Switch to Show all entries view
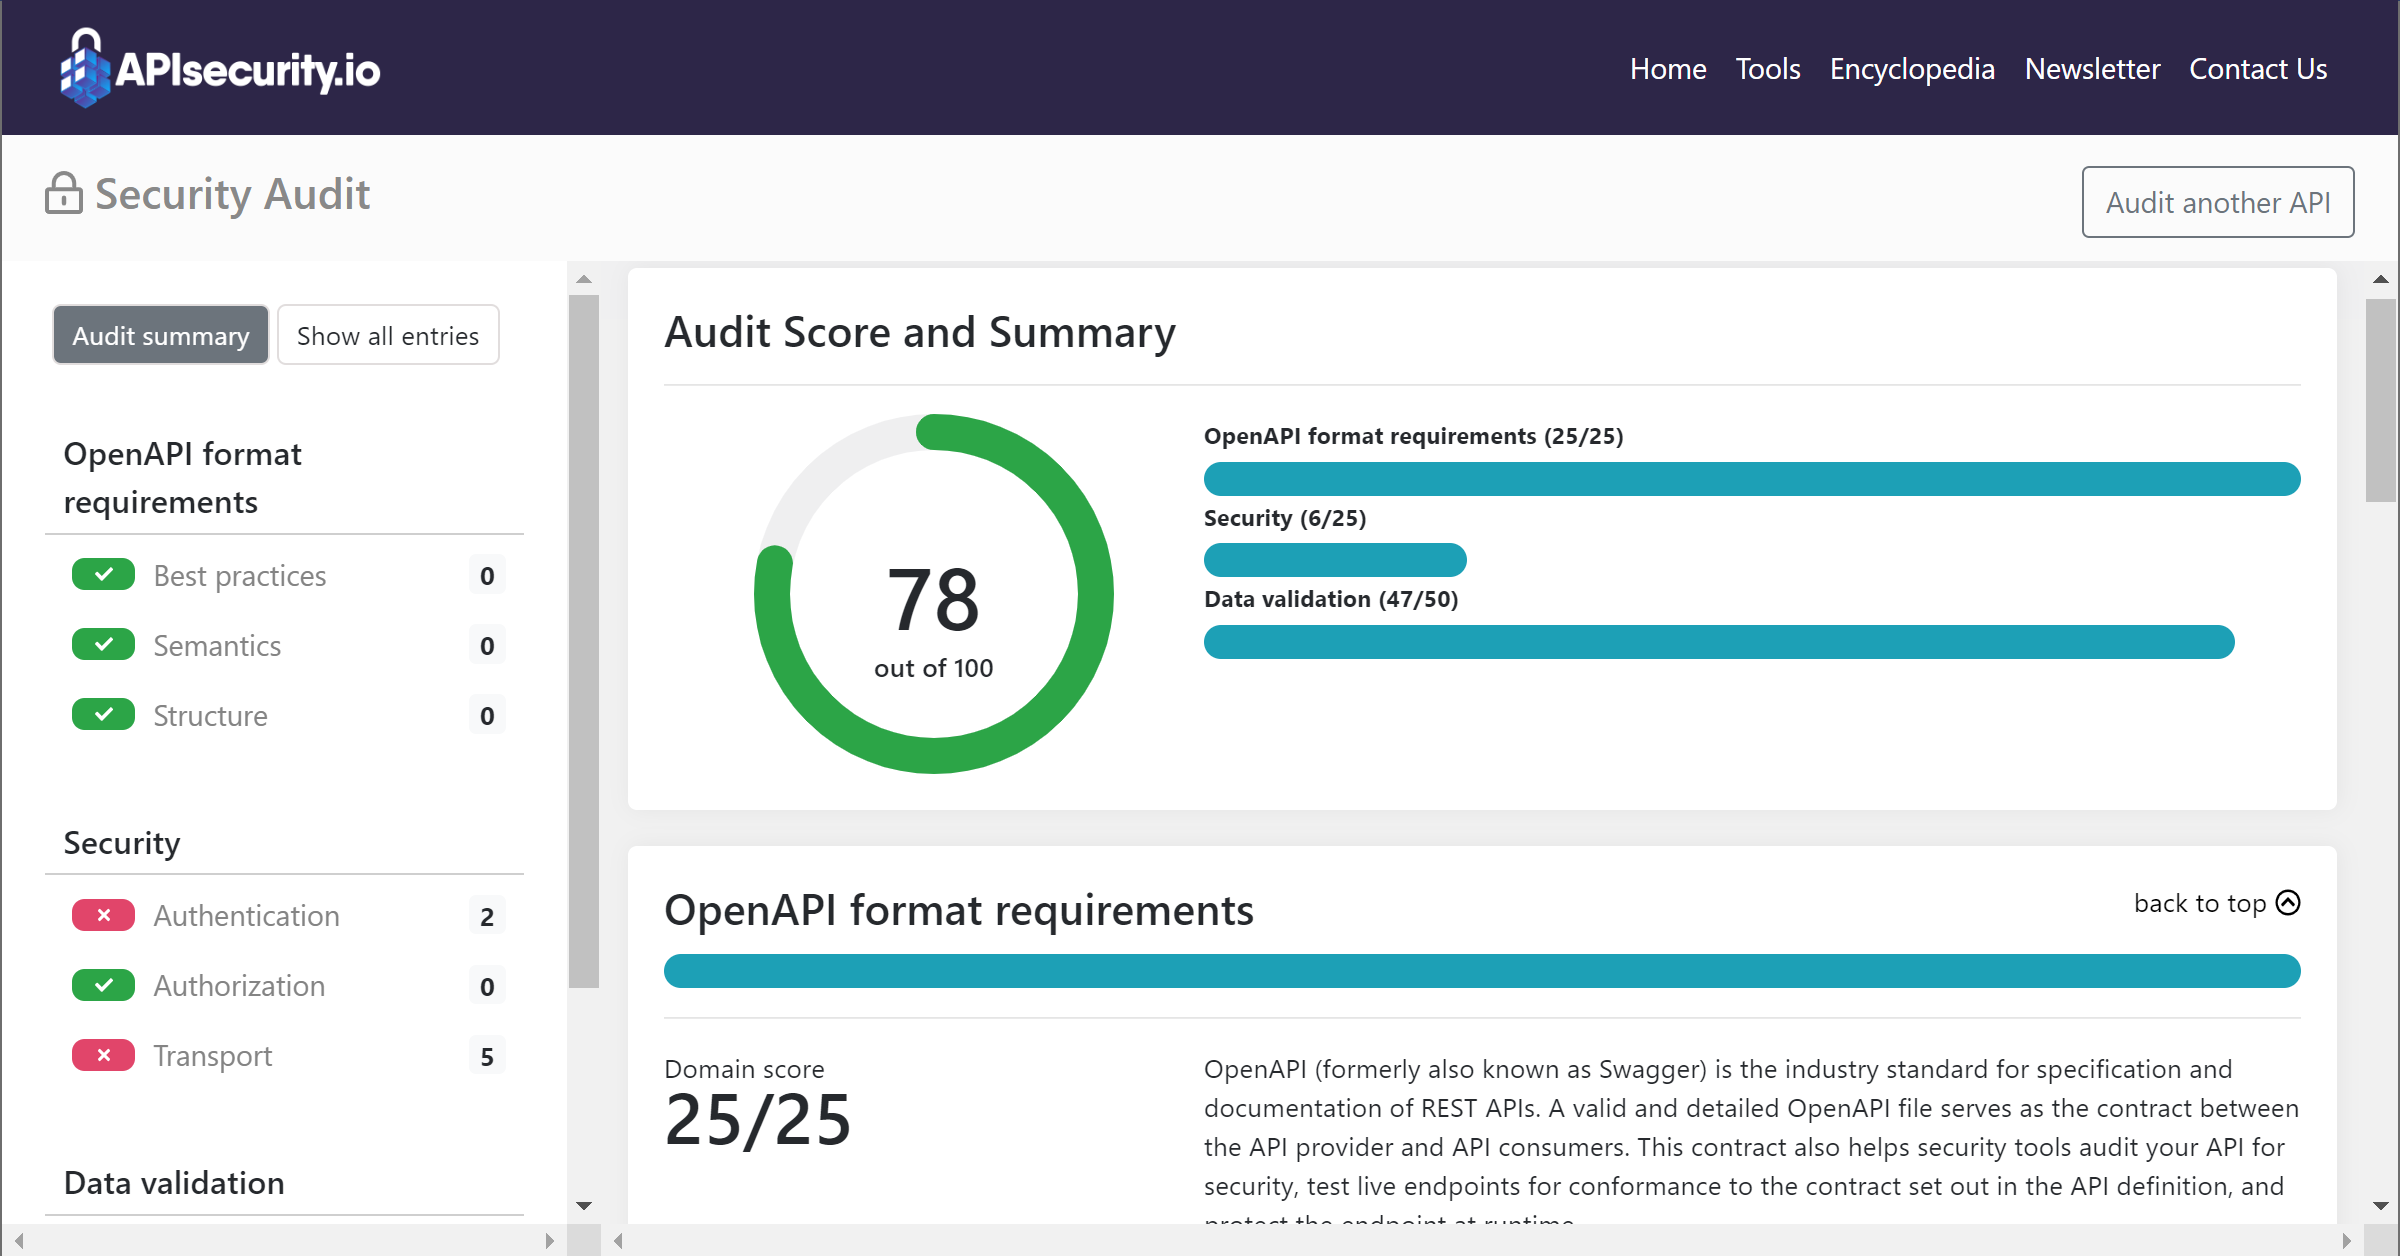The image size is (2400, 1256). pyautogui.click(x=388, y=335)
